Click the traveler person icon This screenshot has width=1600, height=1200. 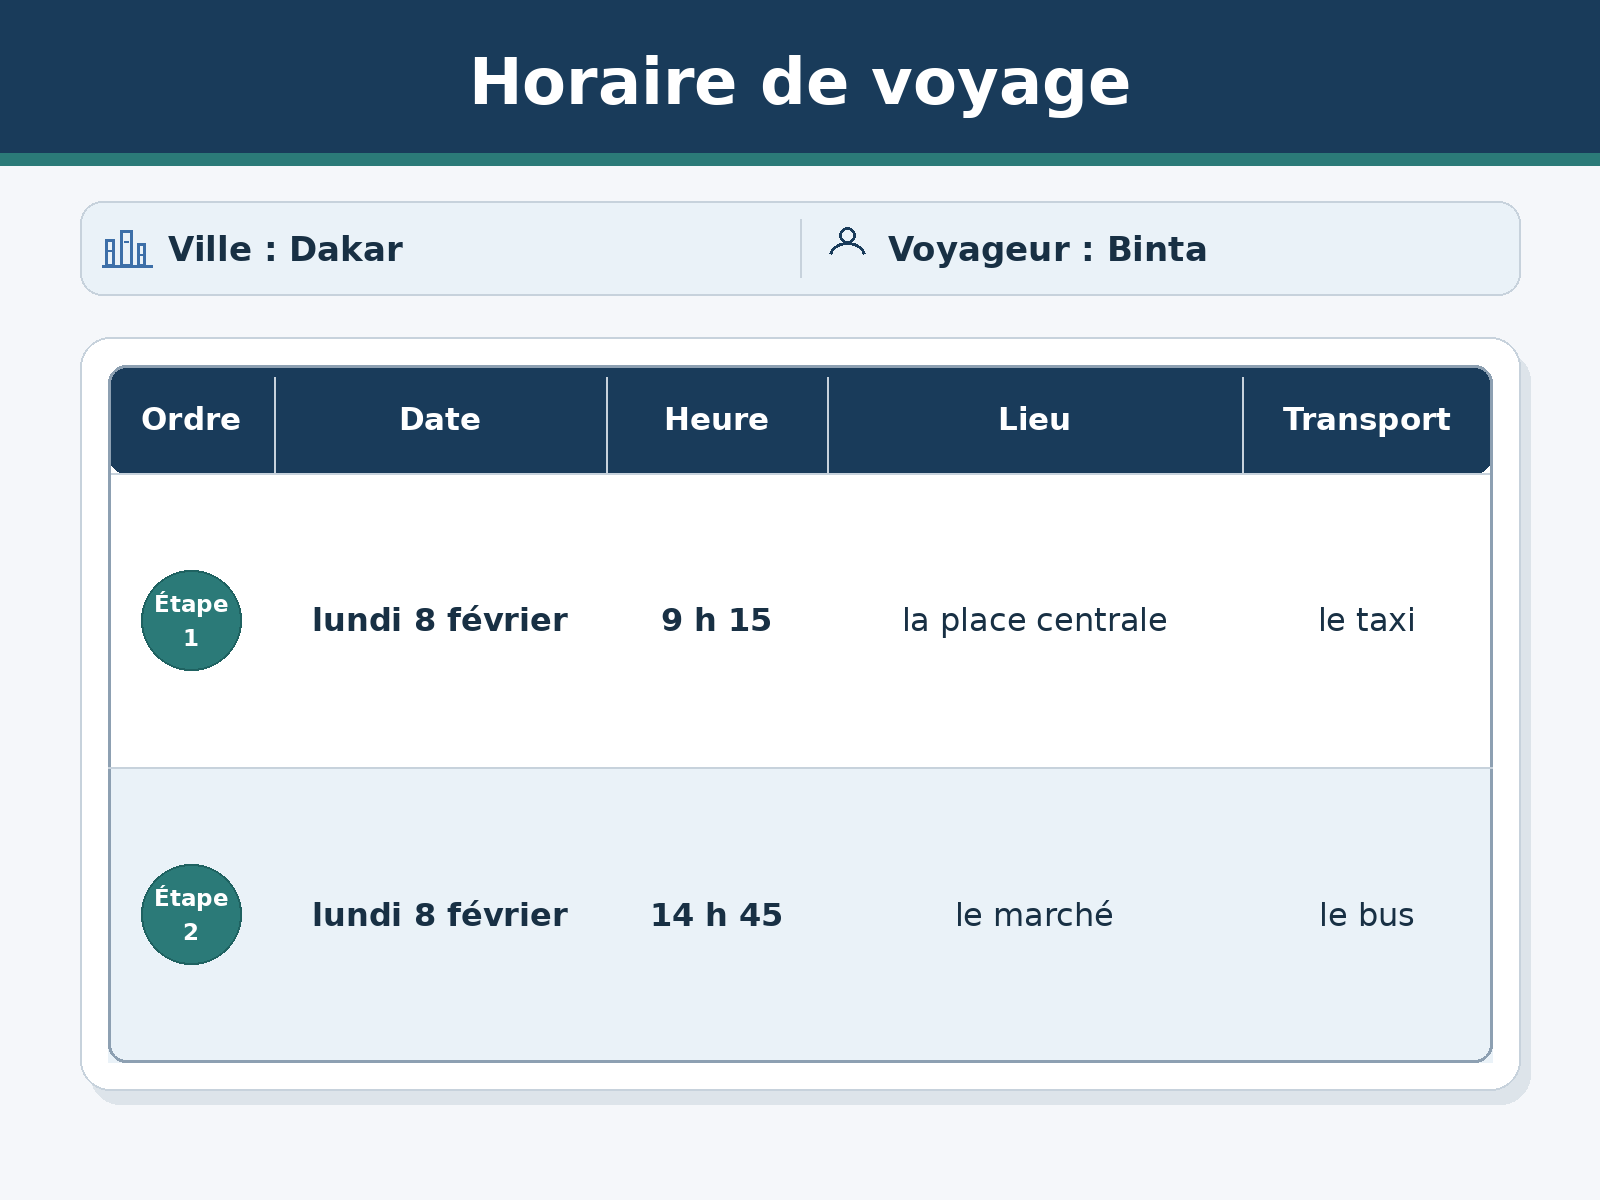(x=847, y=242)
